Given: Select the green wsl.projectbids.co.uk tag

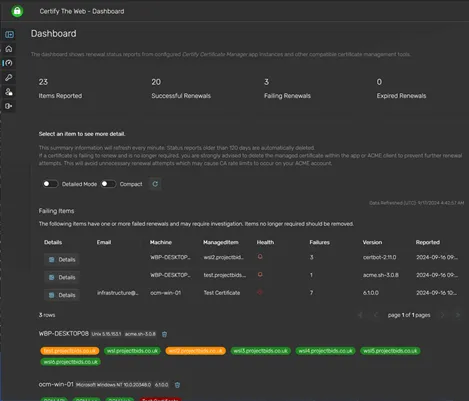Looking at the screenshot, I should (132, 351).
